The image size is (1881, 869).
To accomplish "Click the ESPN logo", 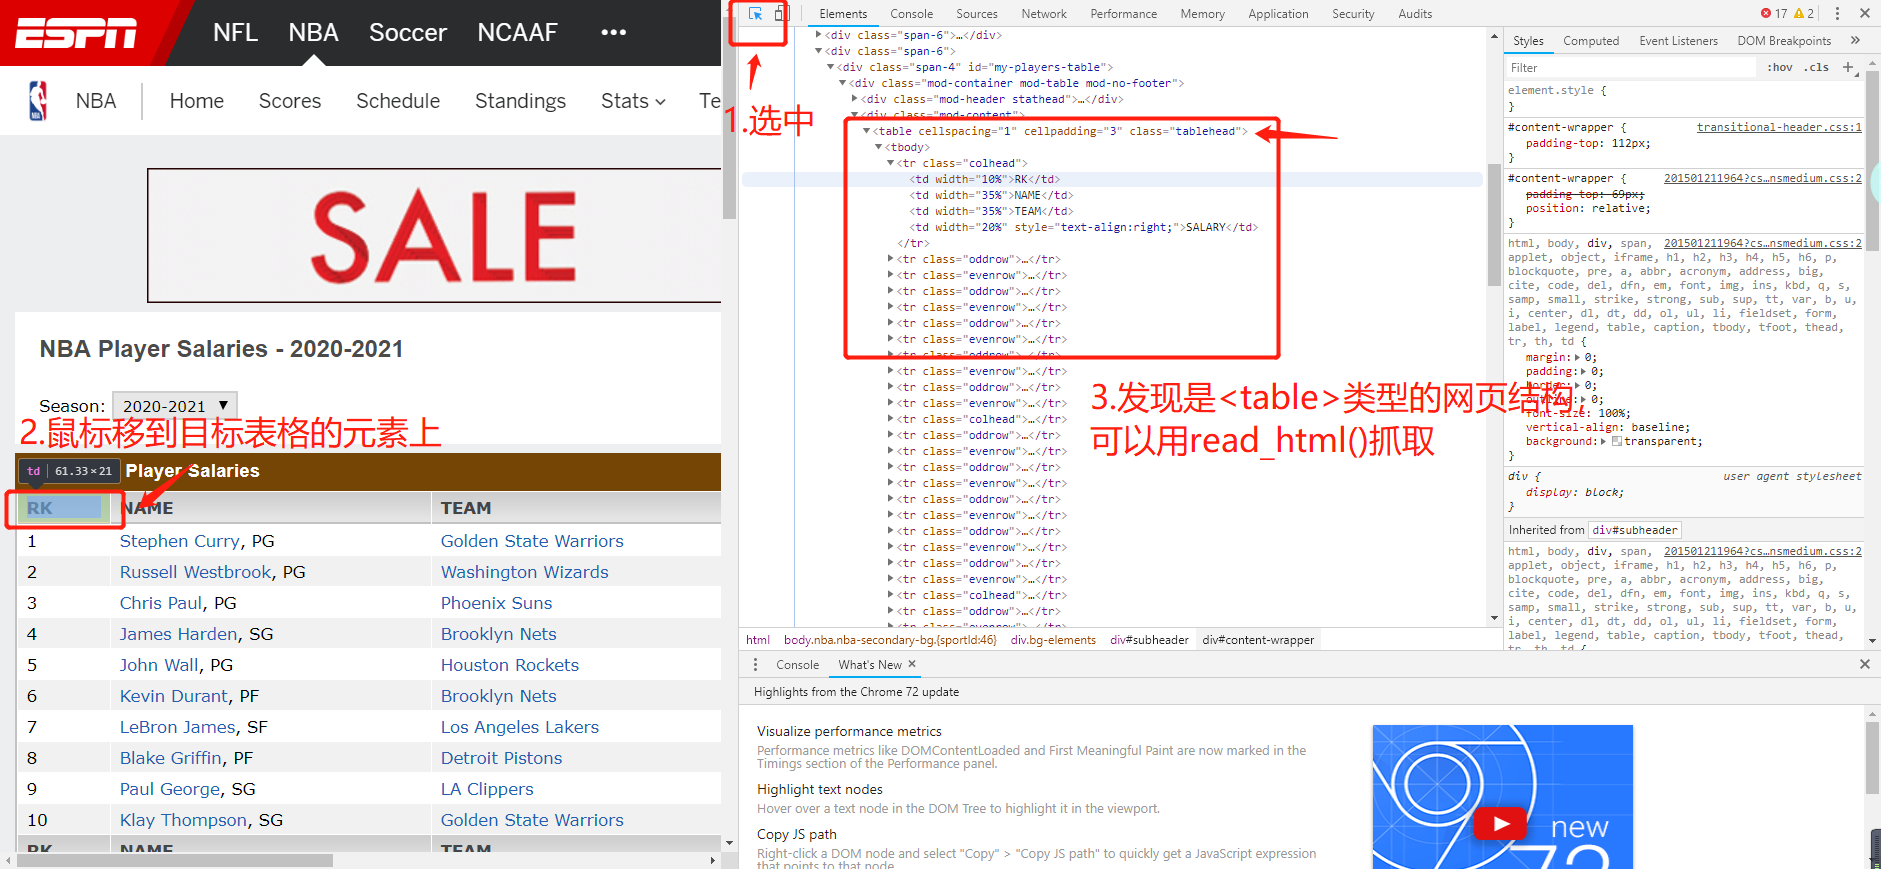I will [76, 33].
